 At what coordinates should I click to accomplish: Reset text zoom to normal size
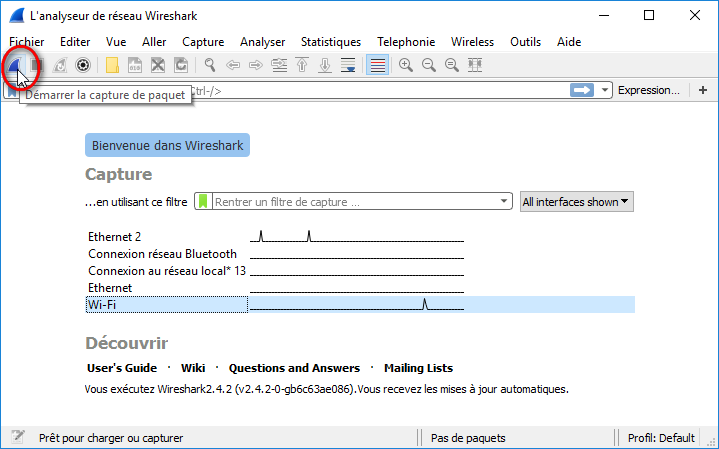tap(452, 65)
